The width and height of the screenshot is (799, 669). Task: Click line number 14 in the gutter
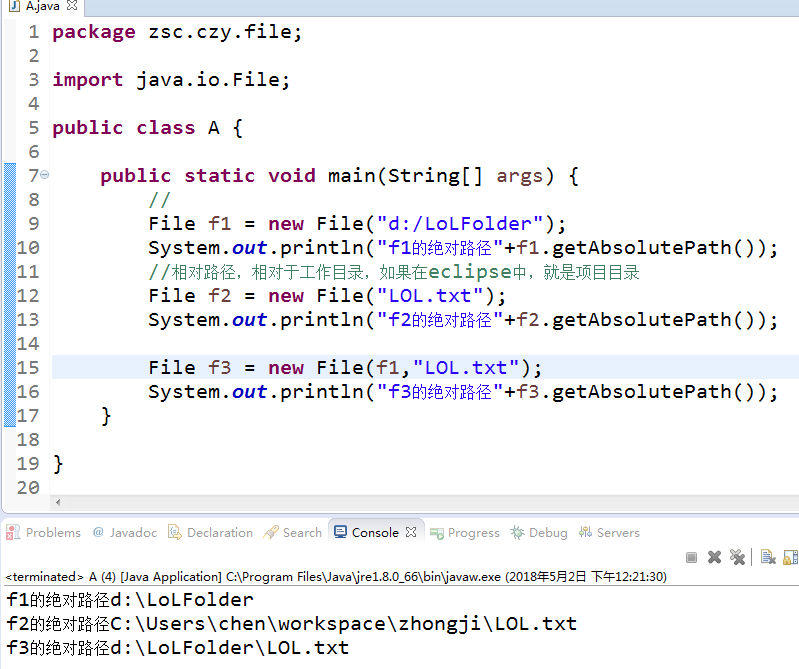[28, 344]
